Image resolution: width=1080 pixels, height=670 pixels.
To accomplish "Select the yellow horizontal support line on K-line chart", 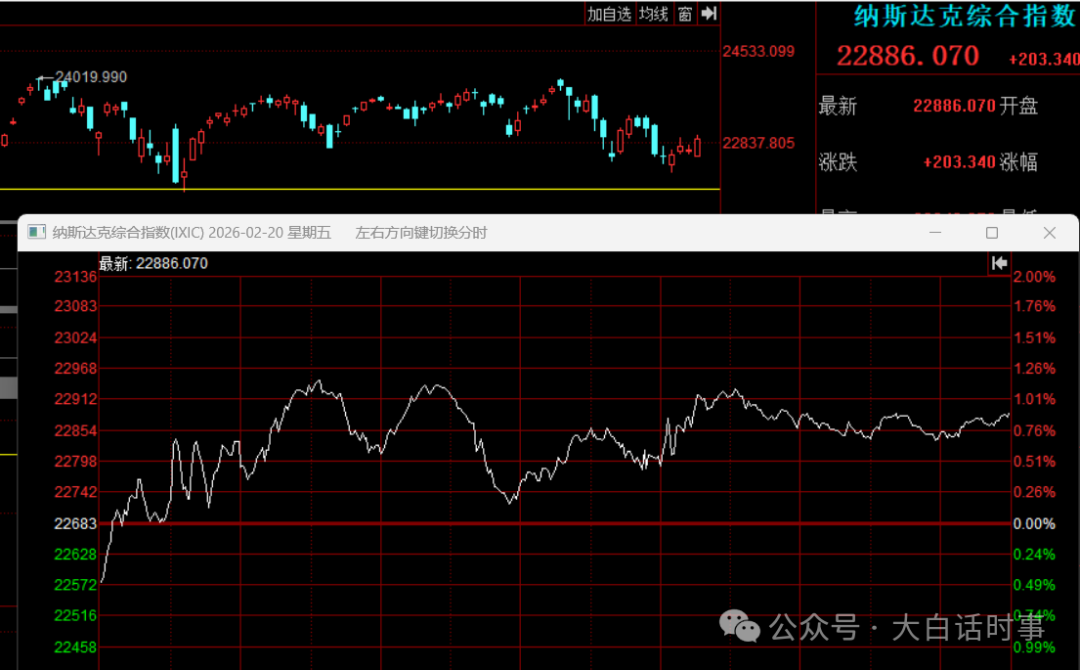I will tap(360, 189).
